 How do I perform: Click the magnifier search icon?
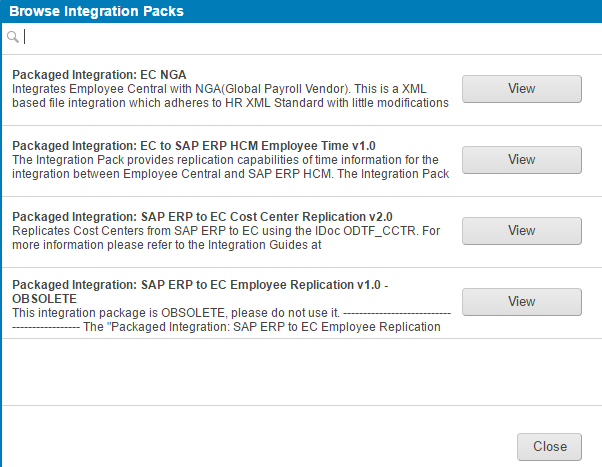point(13,37)
